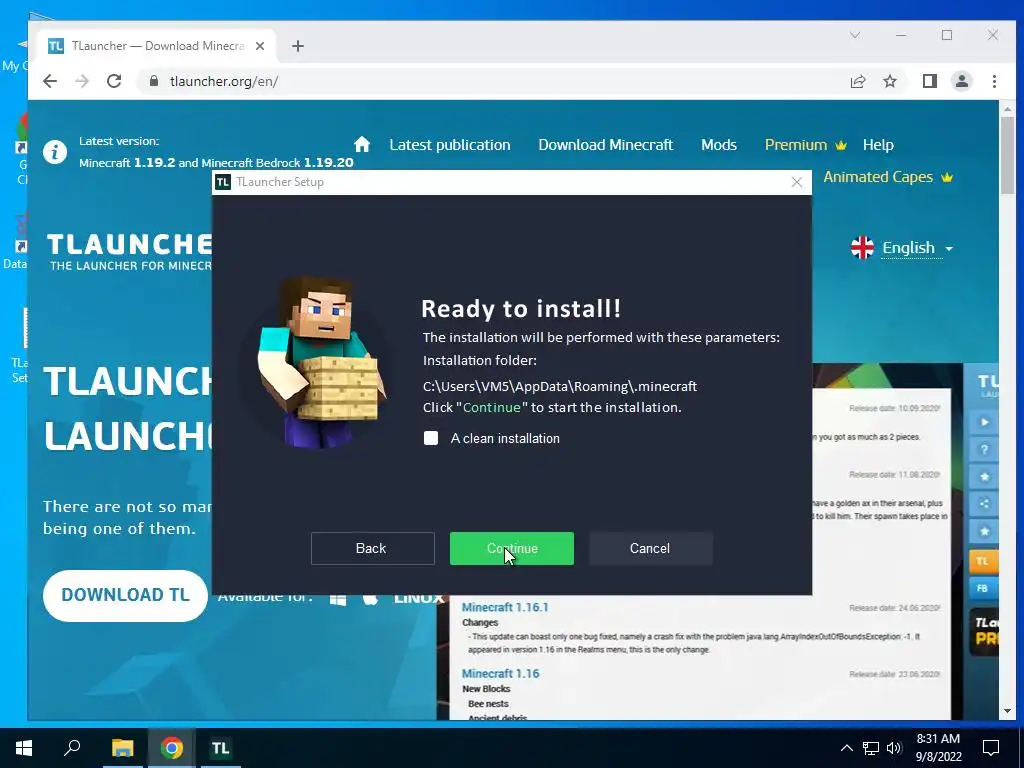Click the Windows platform icon on the page

[x=338, y=600]
